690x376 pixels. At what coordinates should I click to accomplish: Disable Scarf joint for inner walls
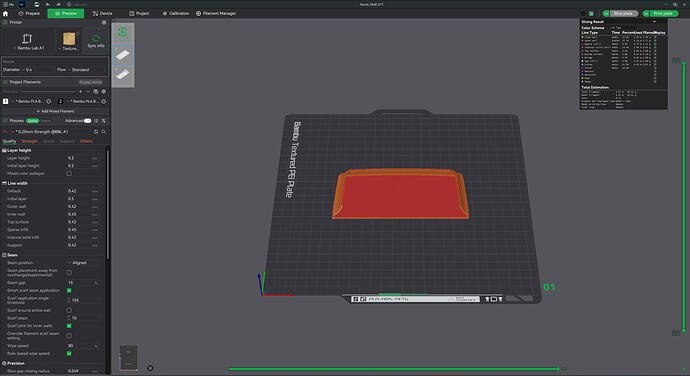[69, 326]
